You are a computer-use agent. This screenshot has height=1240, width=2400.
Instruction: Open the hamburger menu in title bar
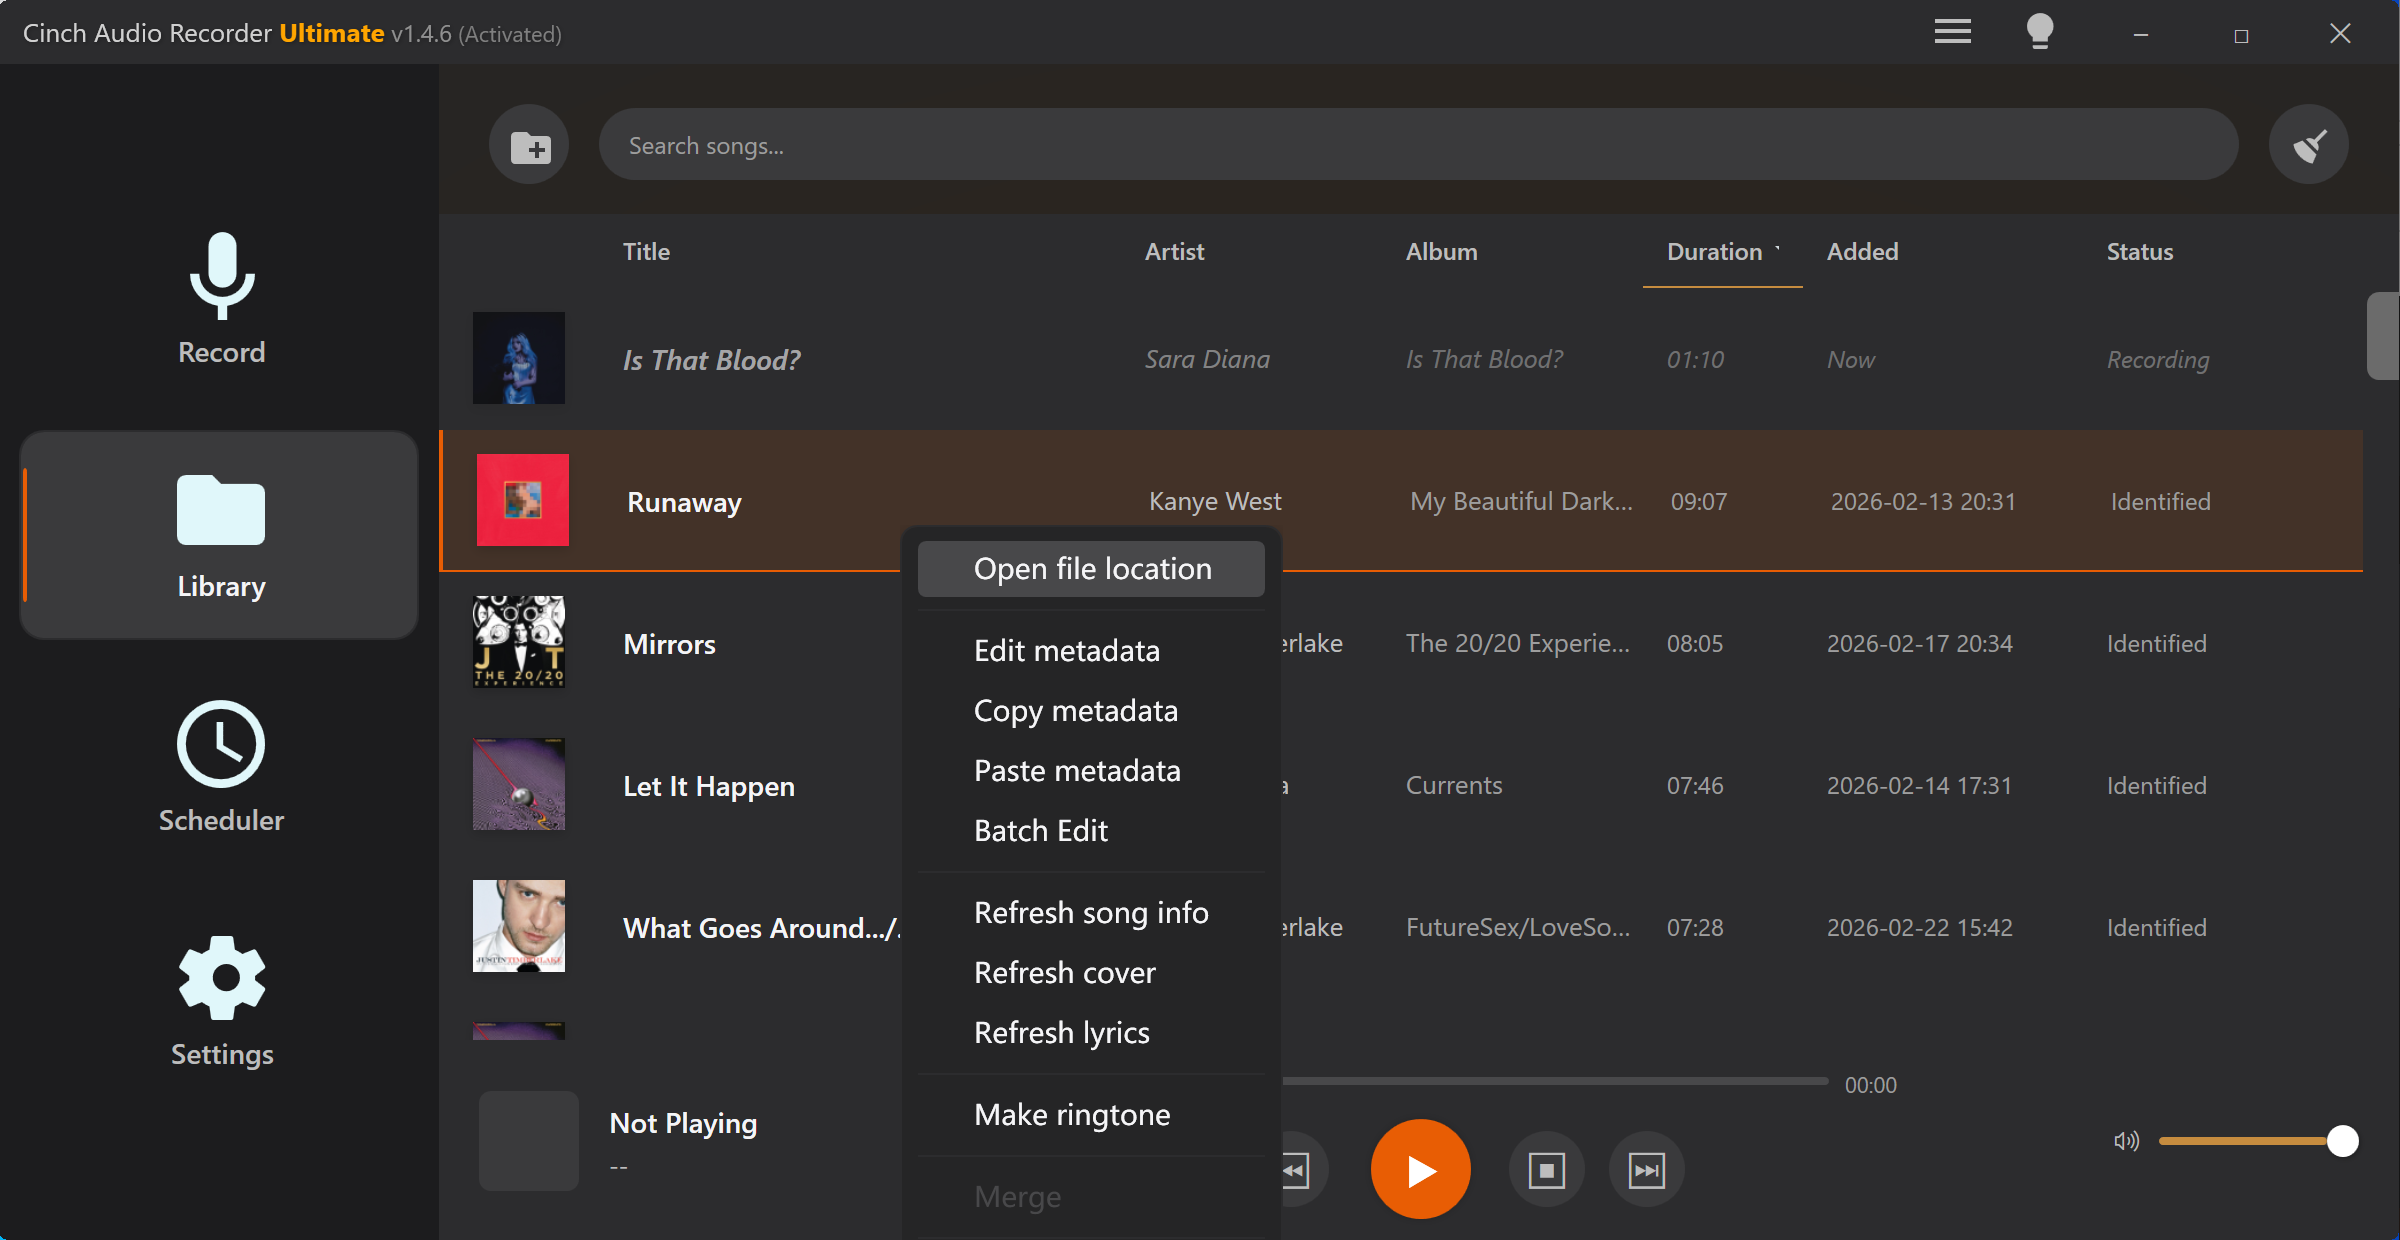tap(1952, 32)
